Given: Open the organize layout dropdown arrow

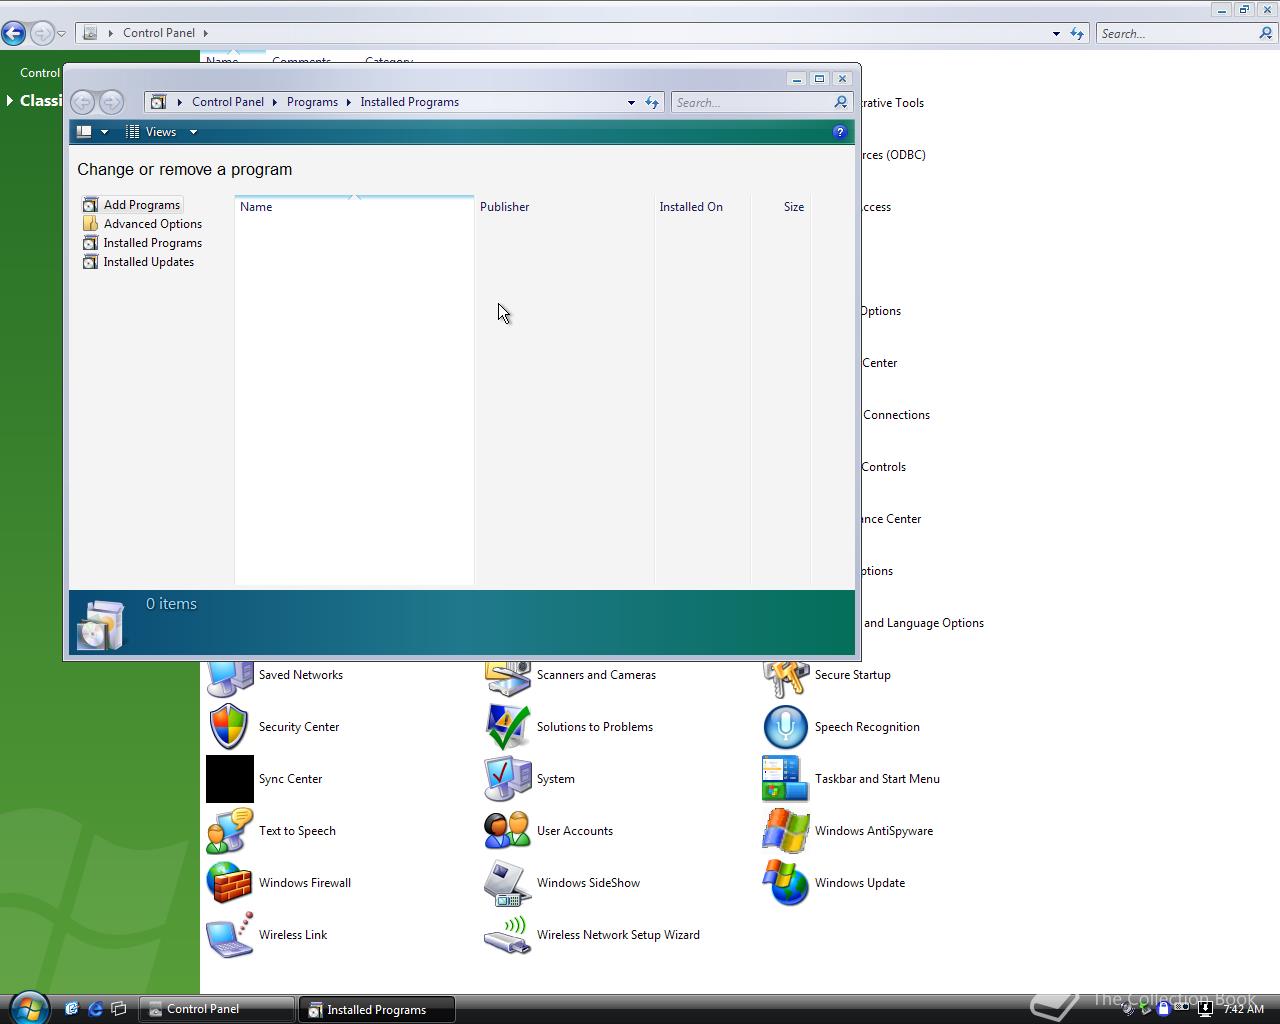Looking at the screenshot, I should tap(104, 132).
